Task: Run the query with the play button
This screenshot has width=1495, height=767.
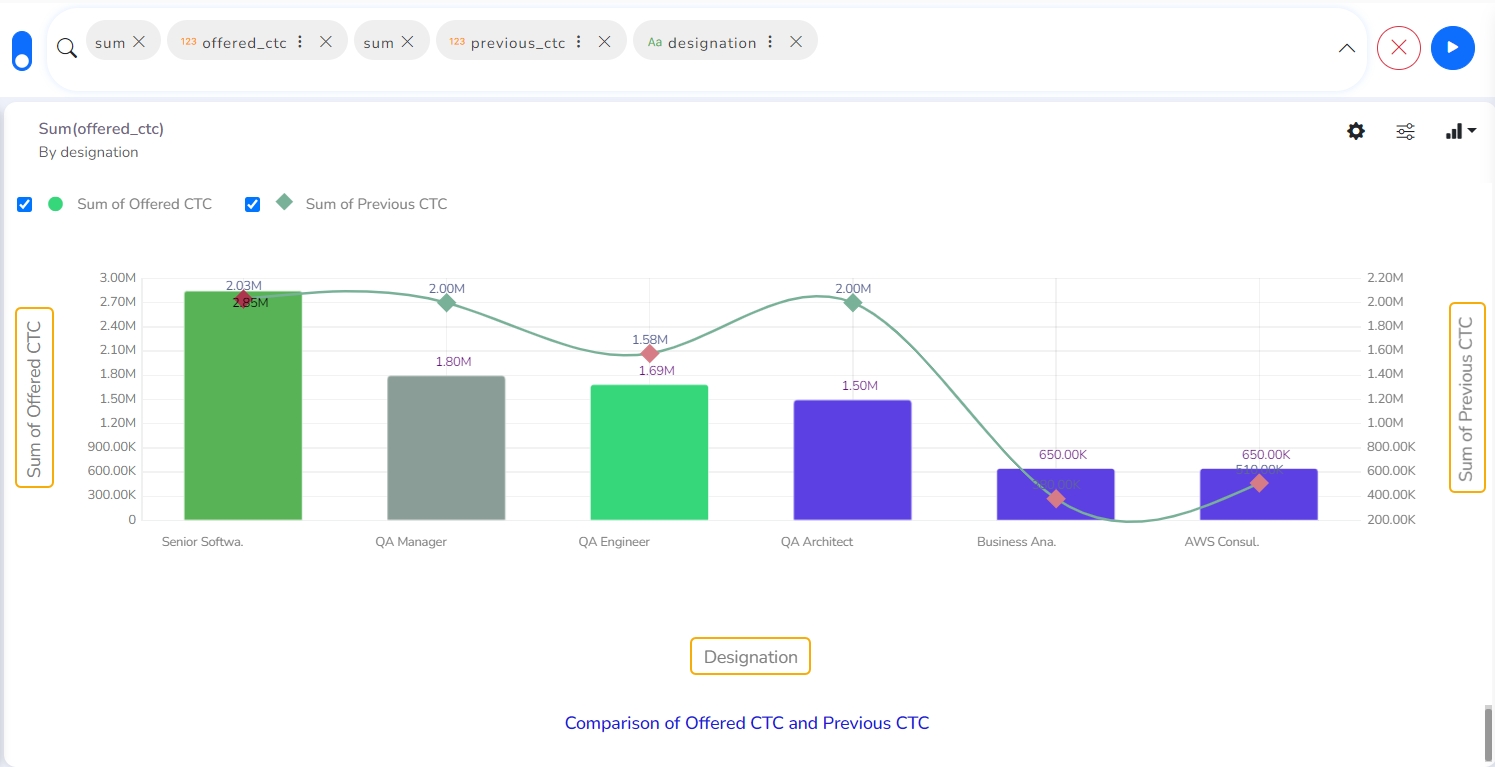Action: click(x=1452, y=48)
